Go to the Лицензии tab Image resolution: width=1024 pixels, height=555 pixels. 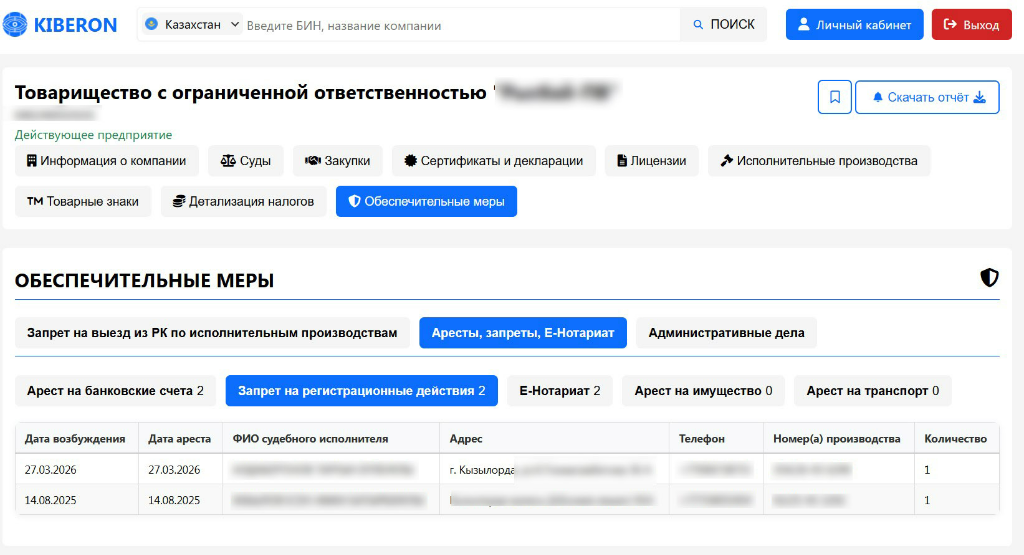652,161
